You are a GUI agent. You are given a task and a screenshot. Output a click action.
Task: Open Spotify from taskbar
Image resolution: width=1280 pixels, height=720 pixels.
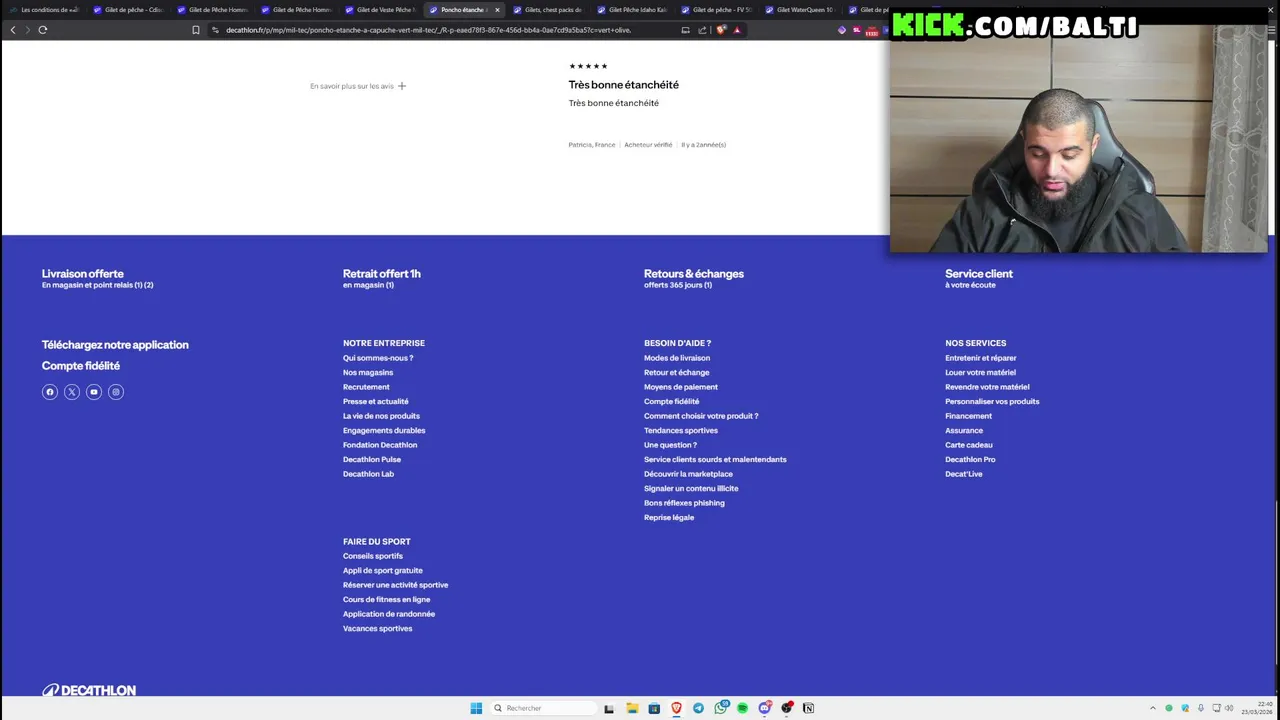[x=742, y=708]
